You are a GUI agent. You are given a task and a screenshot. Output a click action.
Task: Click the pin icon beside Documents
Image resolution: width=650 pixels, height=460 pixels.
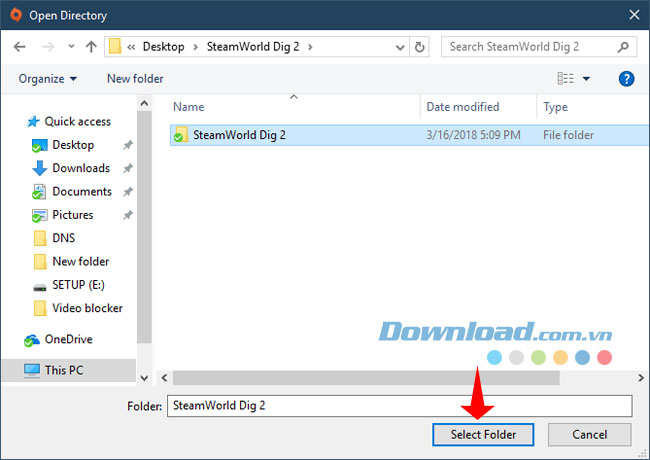[128, 191]
